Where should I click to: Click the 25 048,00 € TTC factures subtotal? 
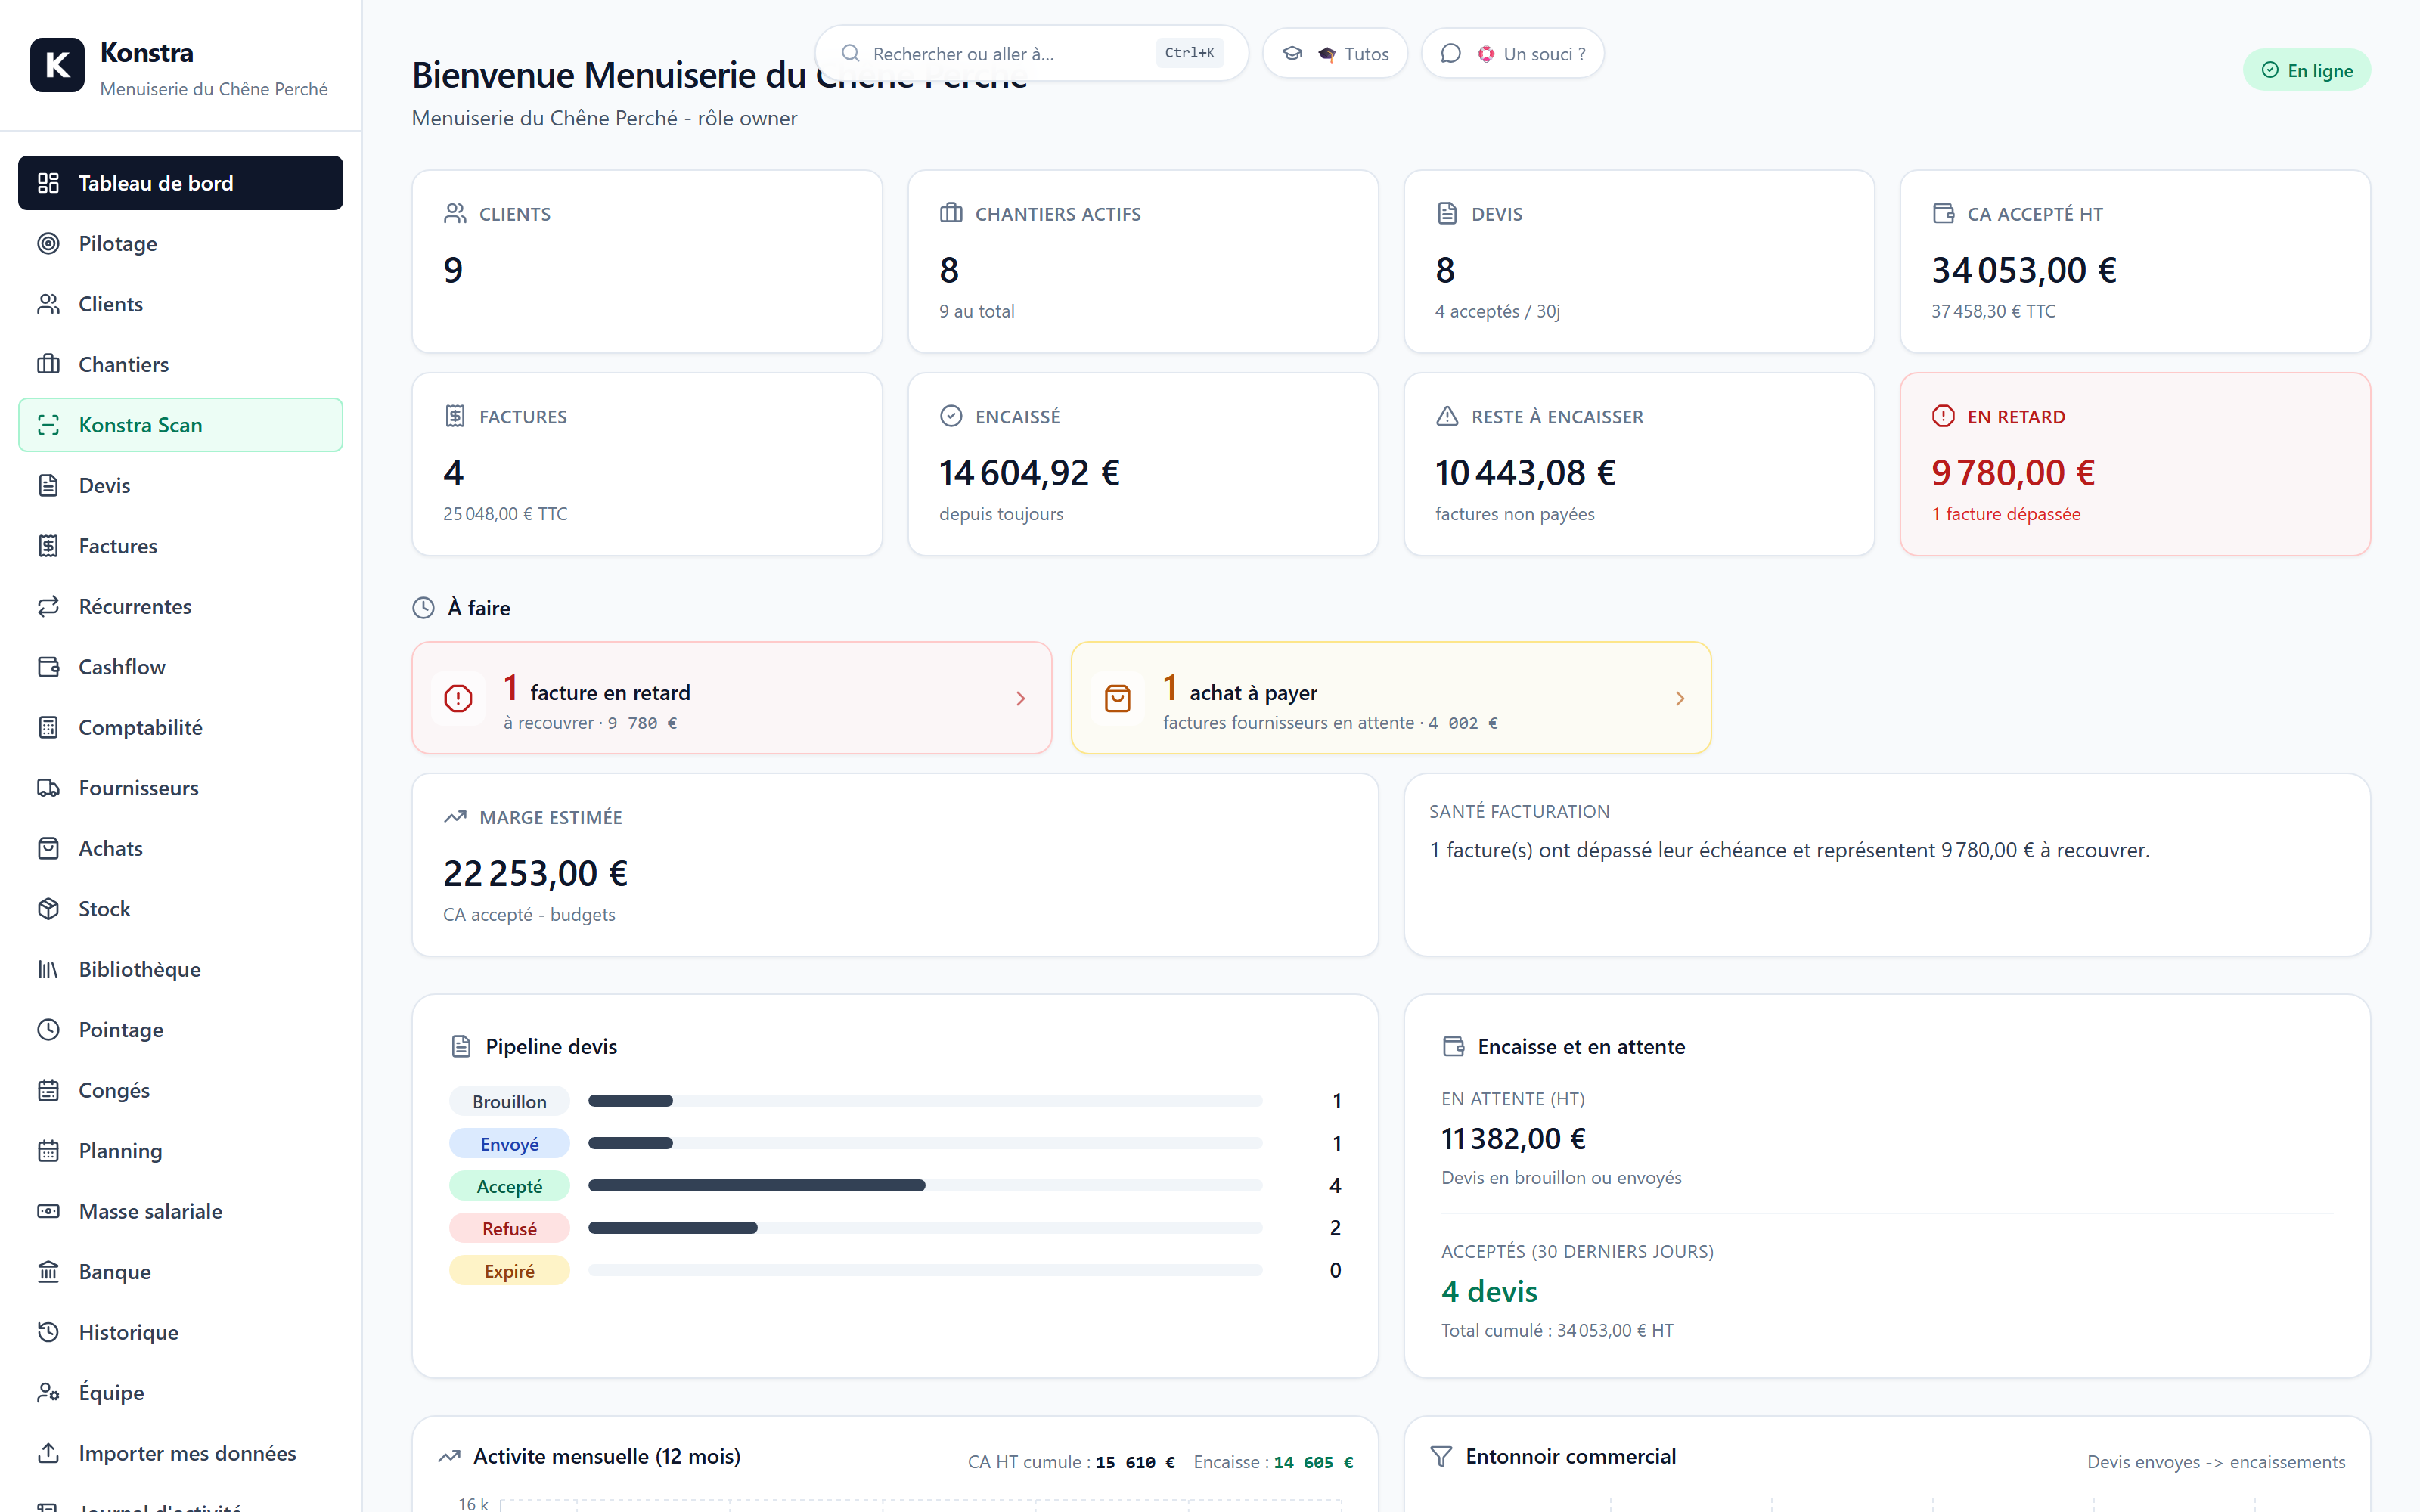[x=505, y=514]
